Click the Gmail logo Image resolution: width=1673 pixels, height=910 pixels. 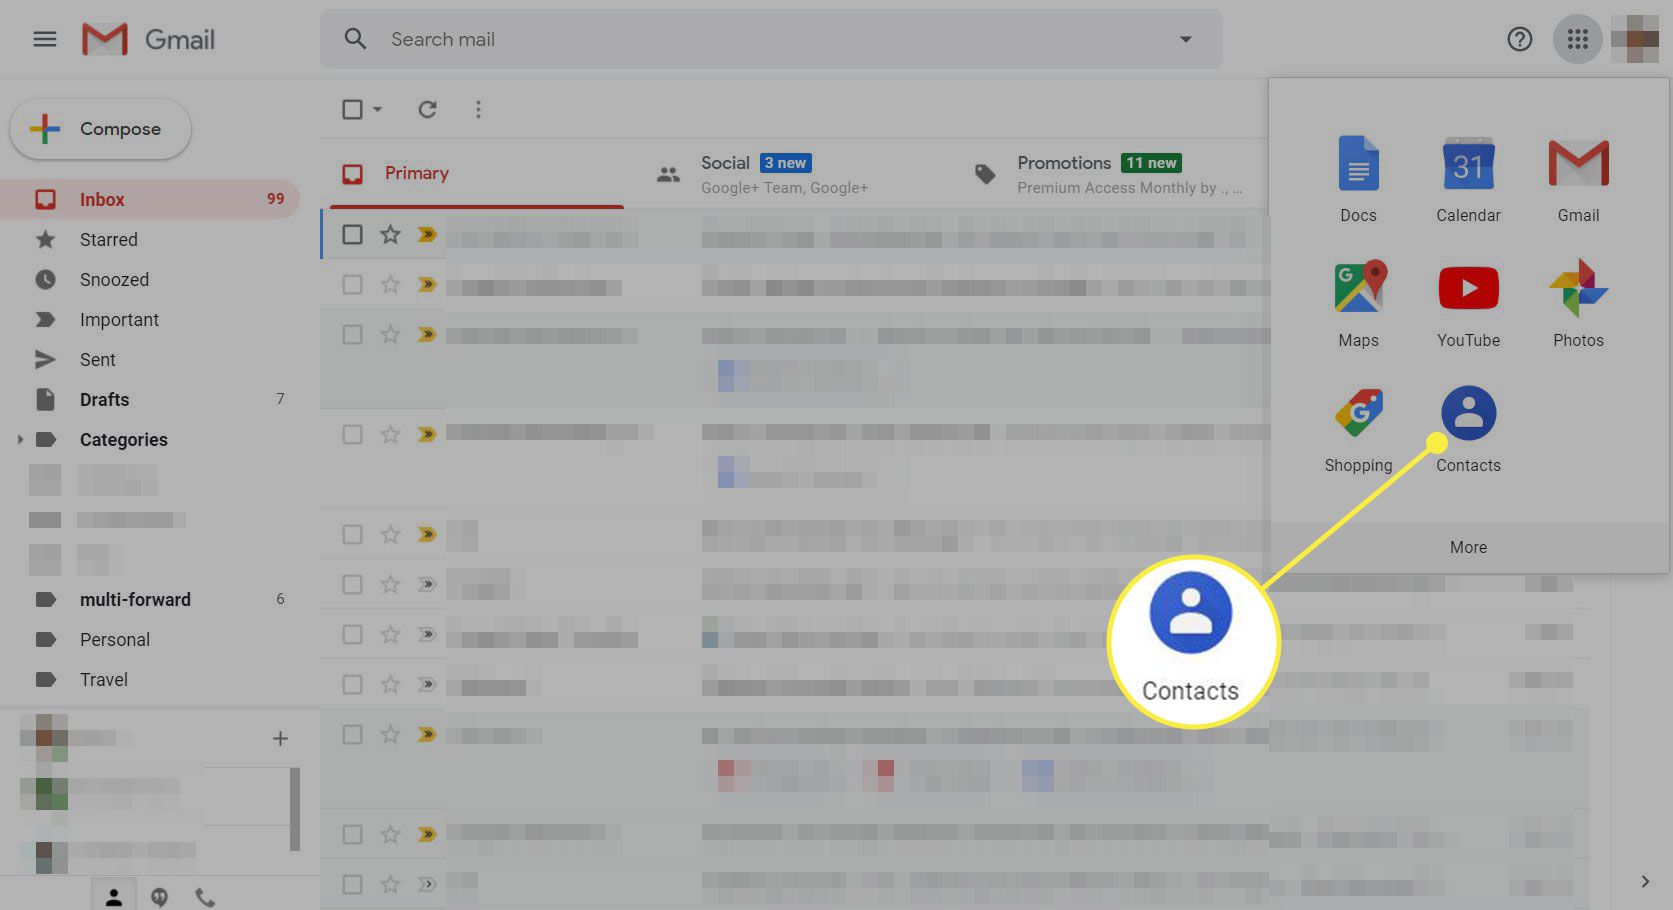click(148, 39)
